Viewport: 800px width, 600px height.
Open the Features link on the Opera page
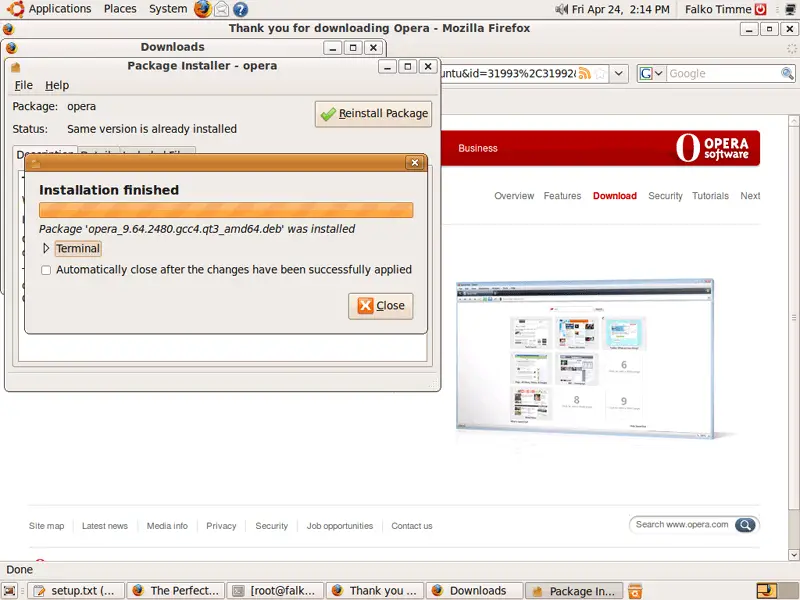[x=562, y=196]
